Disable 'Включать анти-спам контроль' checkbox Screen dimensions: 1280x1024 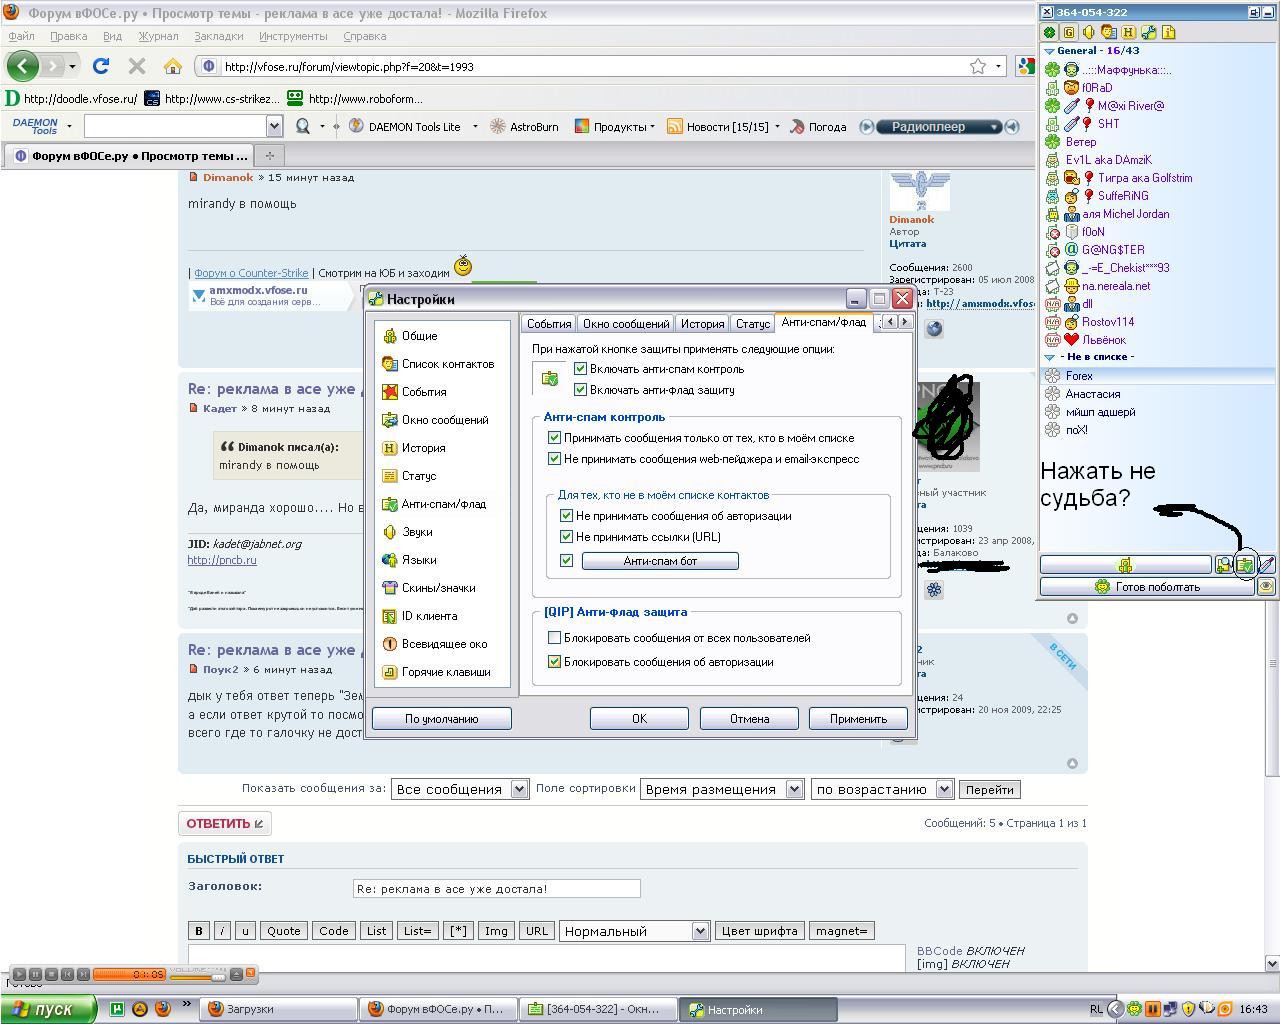coord(580,369)
